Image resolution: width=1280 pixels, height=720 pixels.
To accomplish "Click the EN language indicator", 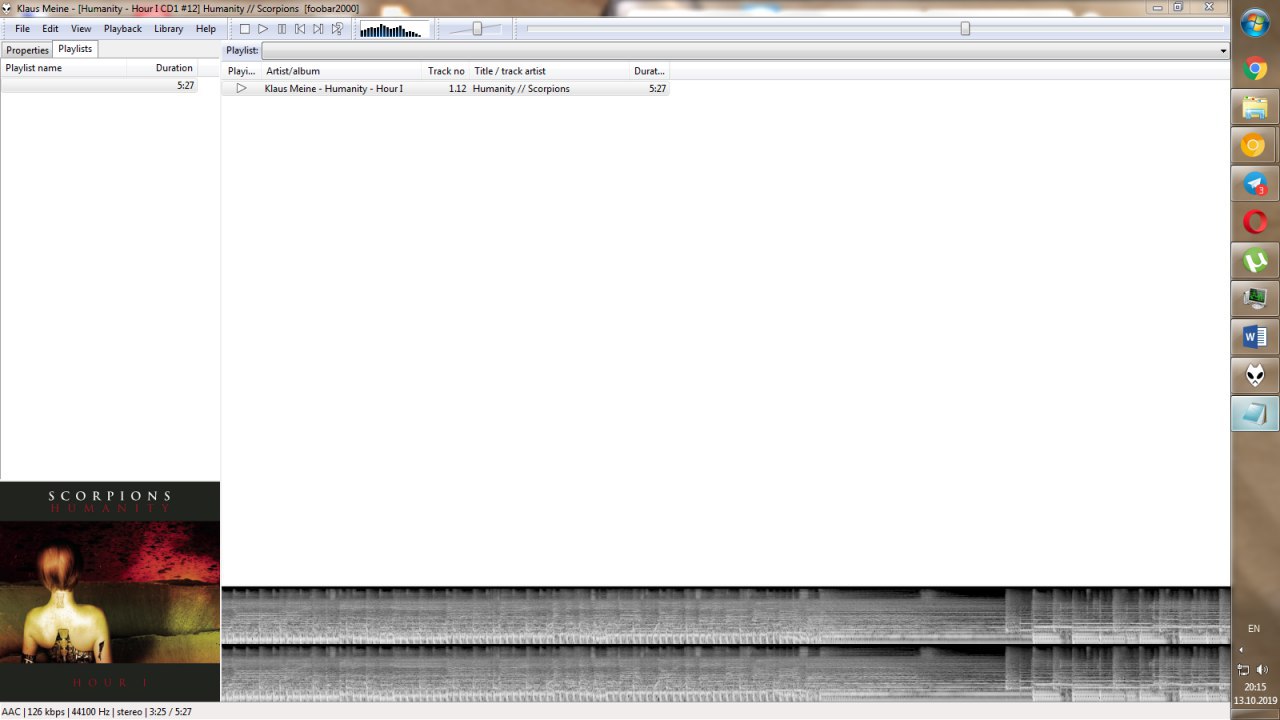I will [1254, 628].
